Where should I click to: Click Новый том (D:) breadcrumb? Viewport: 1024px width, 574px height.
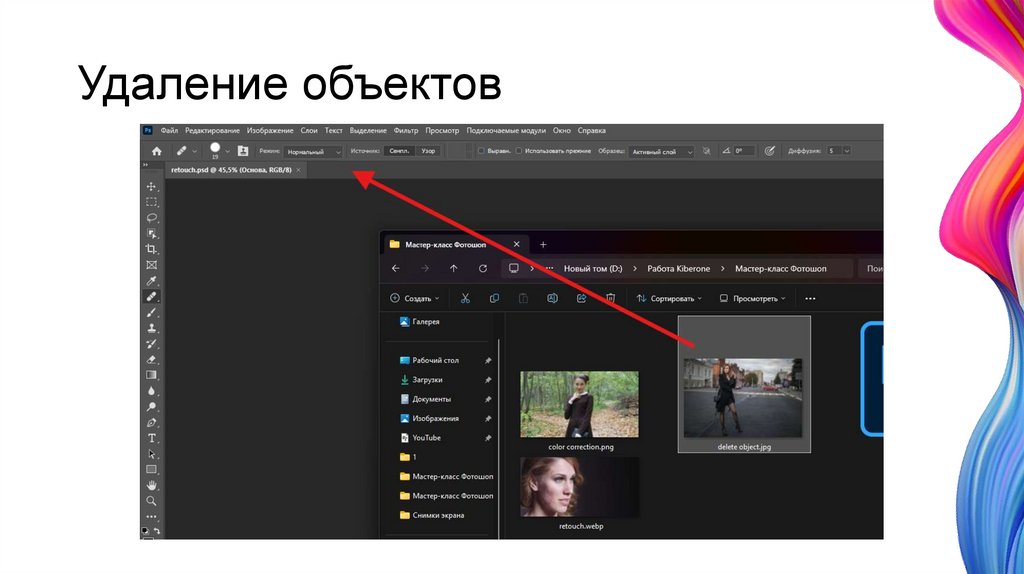[593, 268]
